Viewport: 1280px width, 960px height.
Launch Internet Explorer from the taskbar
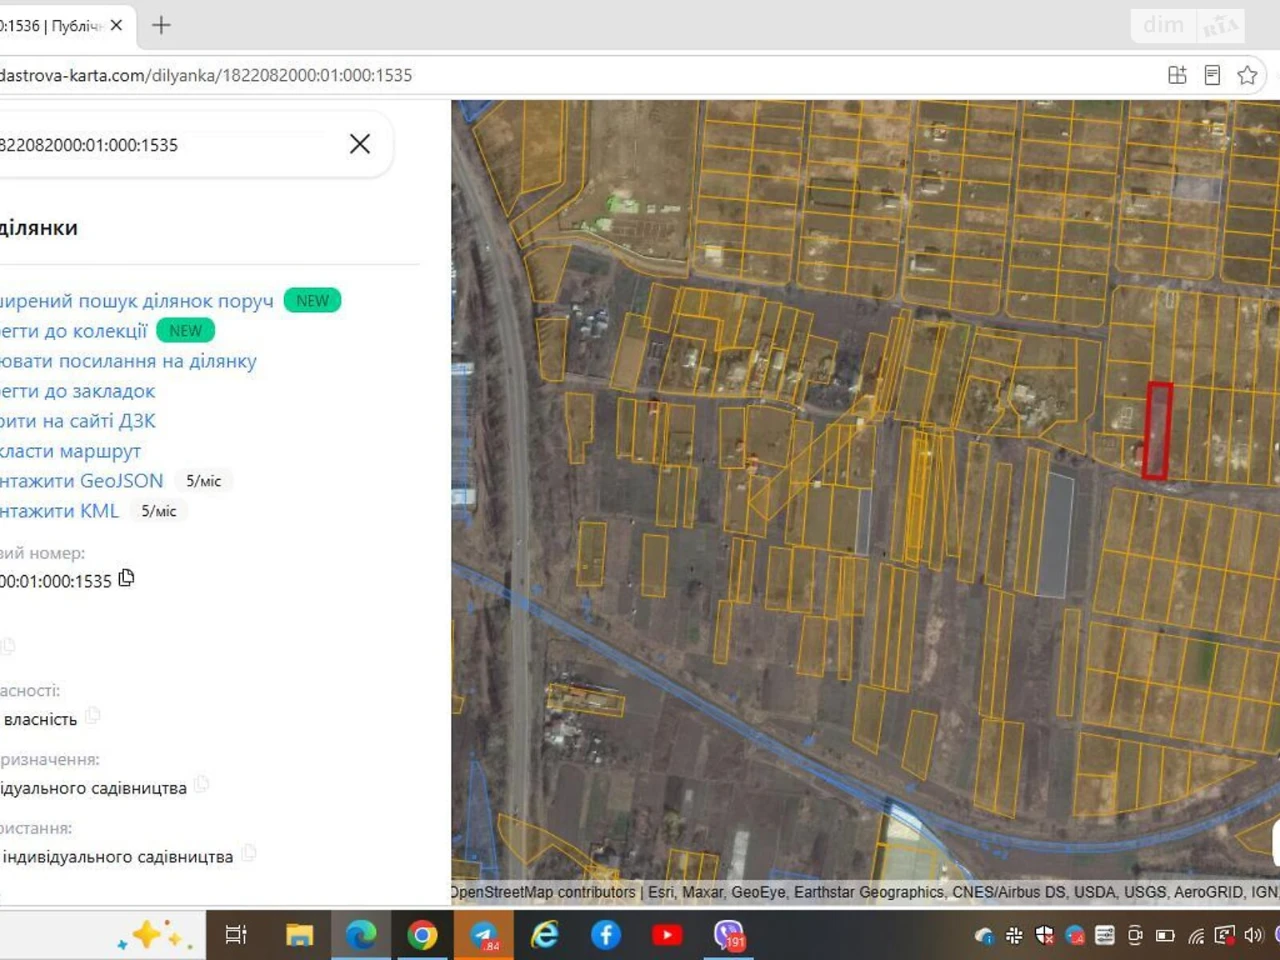[x=545, y=935]
